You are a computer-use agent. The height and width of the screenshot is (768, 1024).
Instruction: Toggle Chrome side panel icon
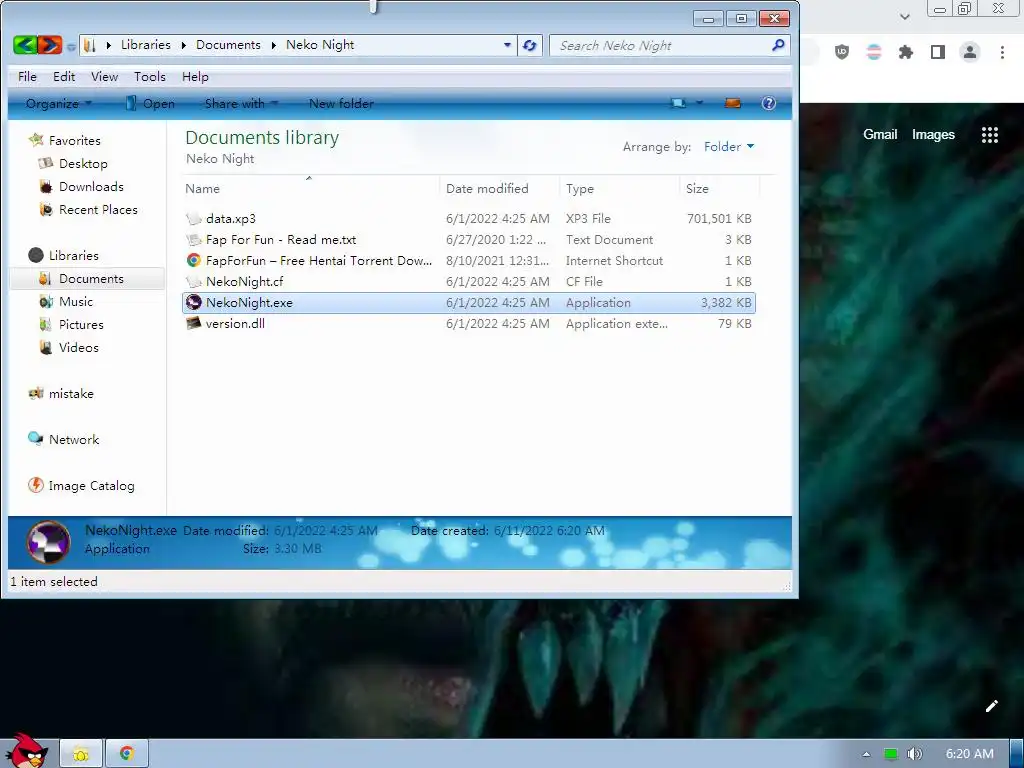(x=938, y=52)
